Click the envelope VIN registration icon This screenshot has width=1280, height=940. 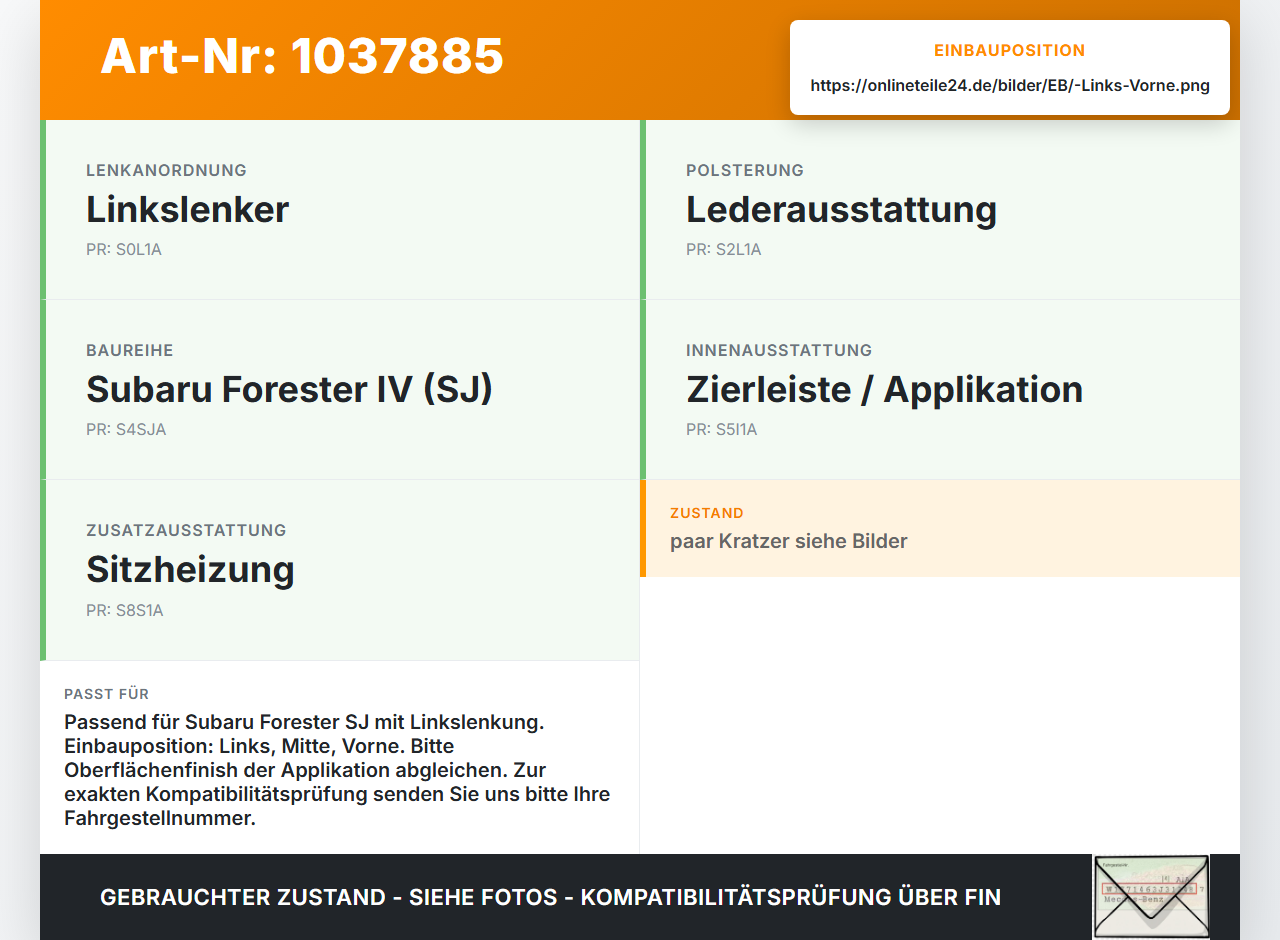(1151, 897)
